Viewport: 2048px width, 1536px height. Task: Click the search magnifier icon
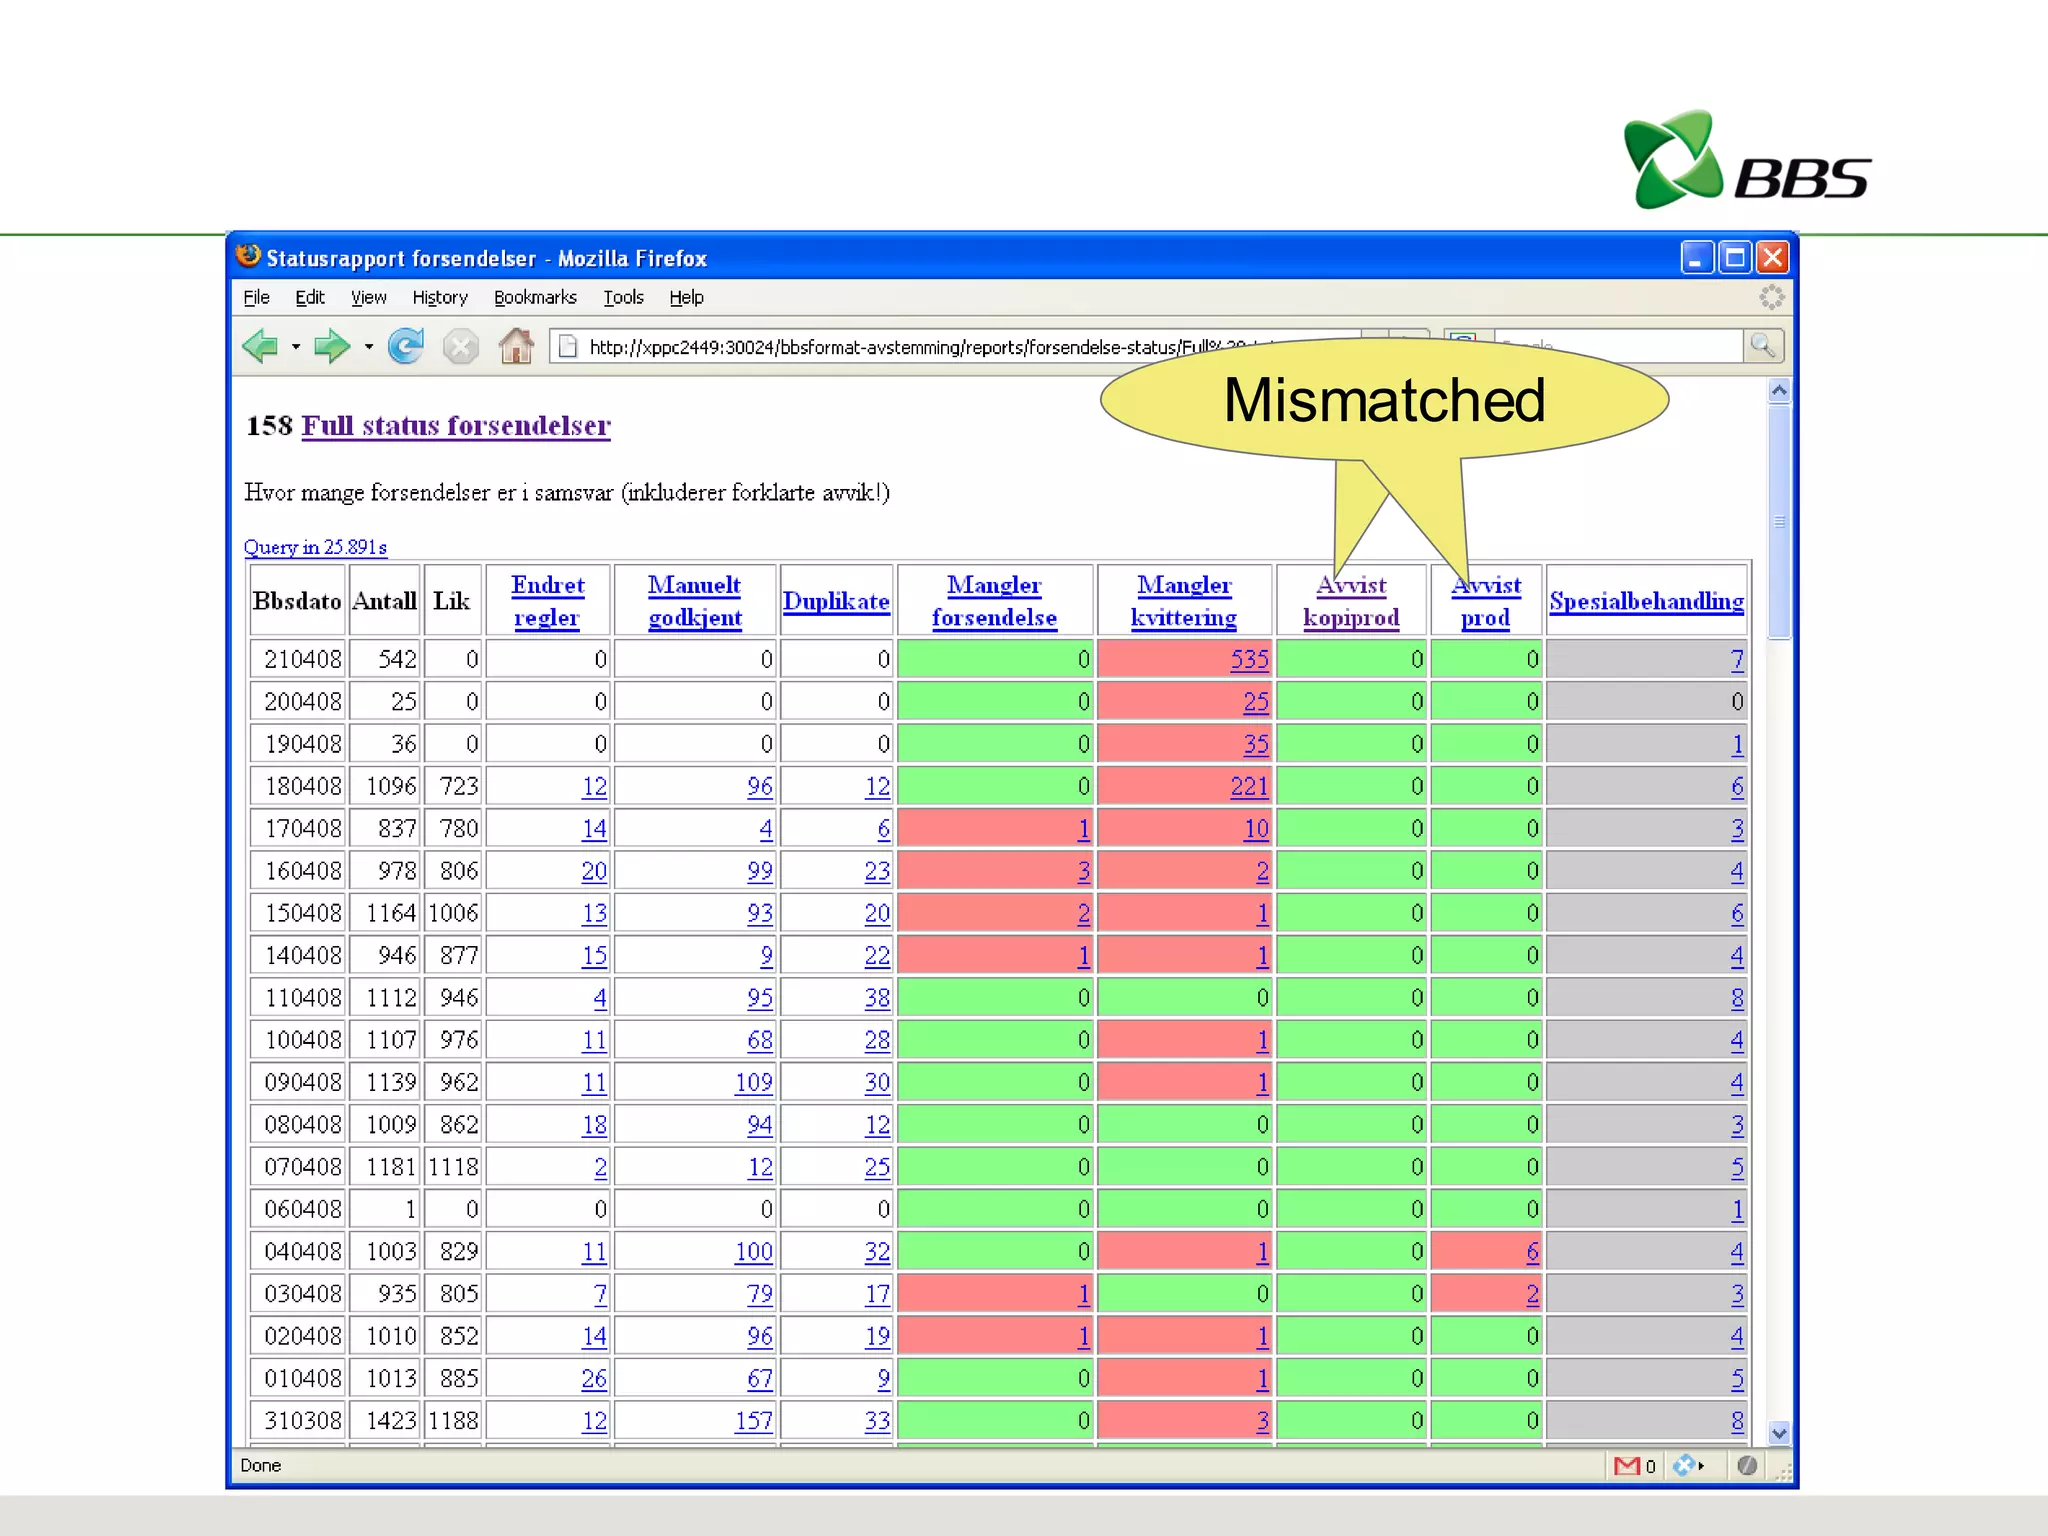coord(1762,346)
